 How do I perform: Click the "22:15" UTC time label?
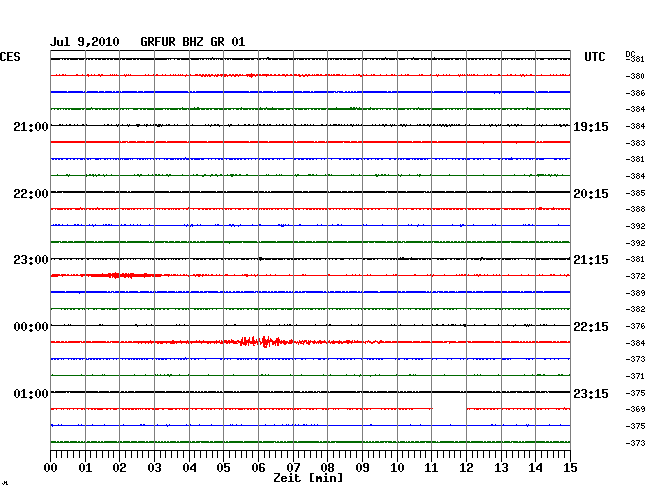[x=591, y=327]
